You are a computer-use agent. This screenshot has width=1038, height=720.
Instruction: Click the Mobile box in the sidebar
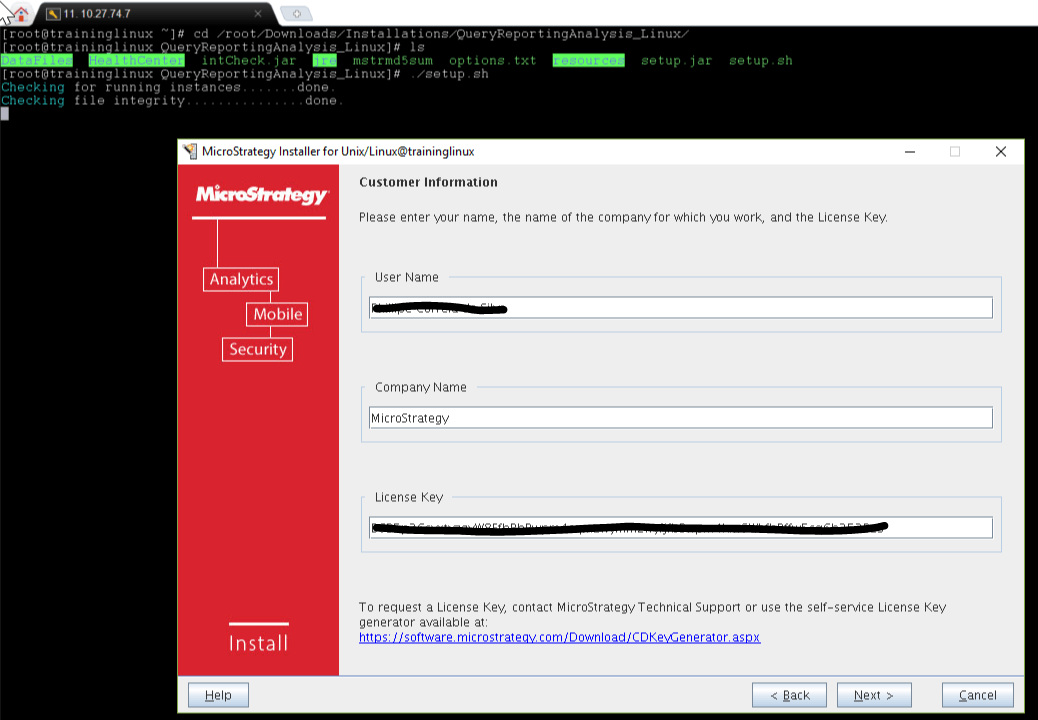(x=277, y=314)
